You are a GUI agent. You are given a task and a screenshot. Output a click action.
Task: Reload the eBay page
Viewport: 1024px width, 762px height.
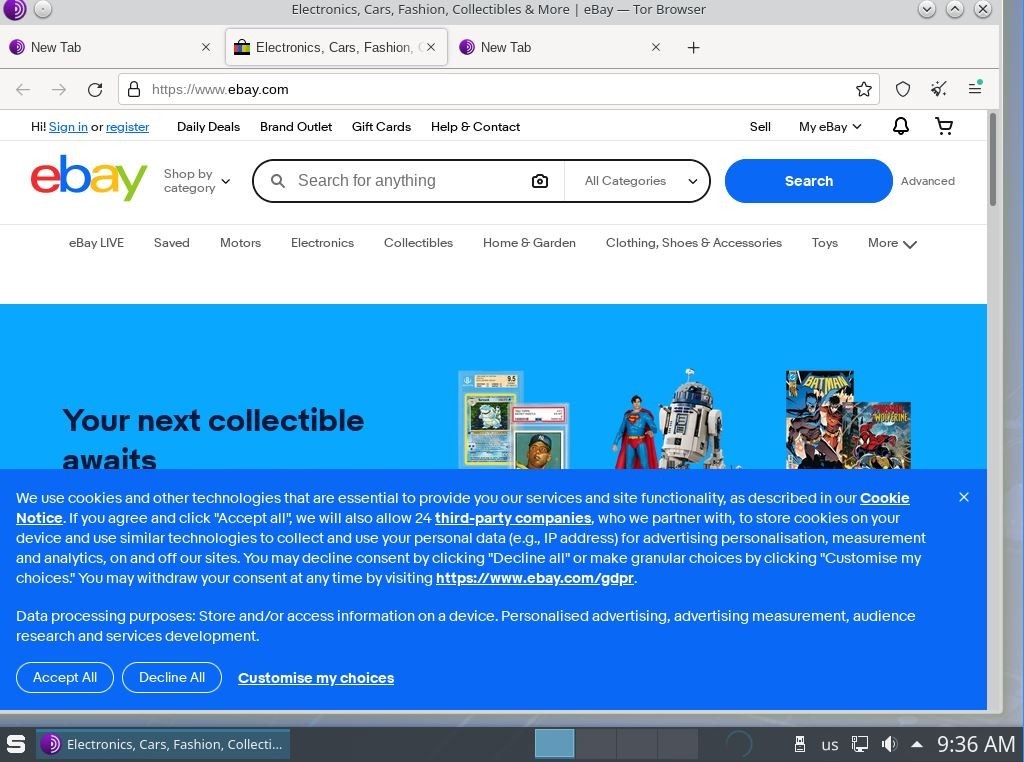95,89
